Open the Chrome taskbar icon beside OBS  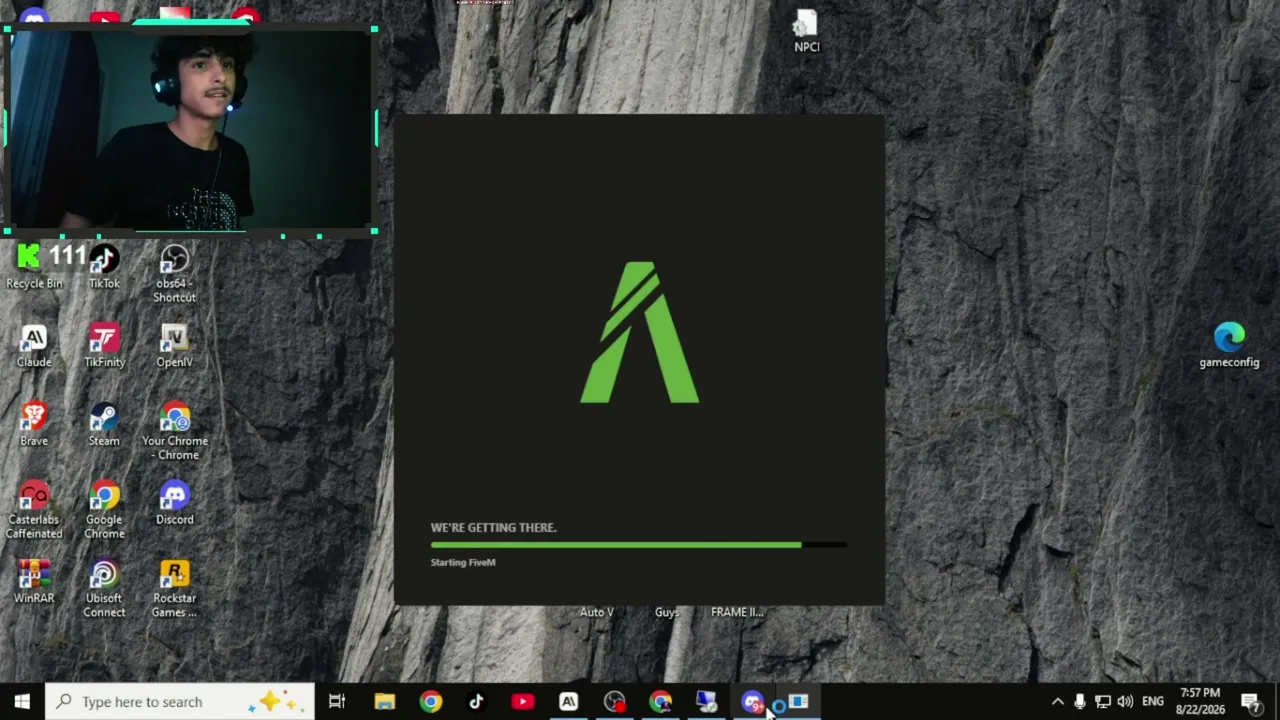pyautogui.click(x=660, y=702)
